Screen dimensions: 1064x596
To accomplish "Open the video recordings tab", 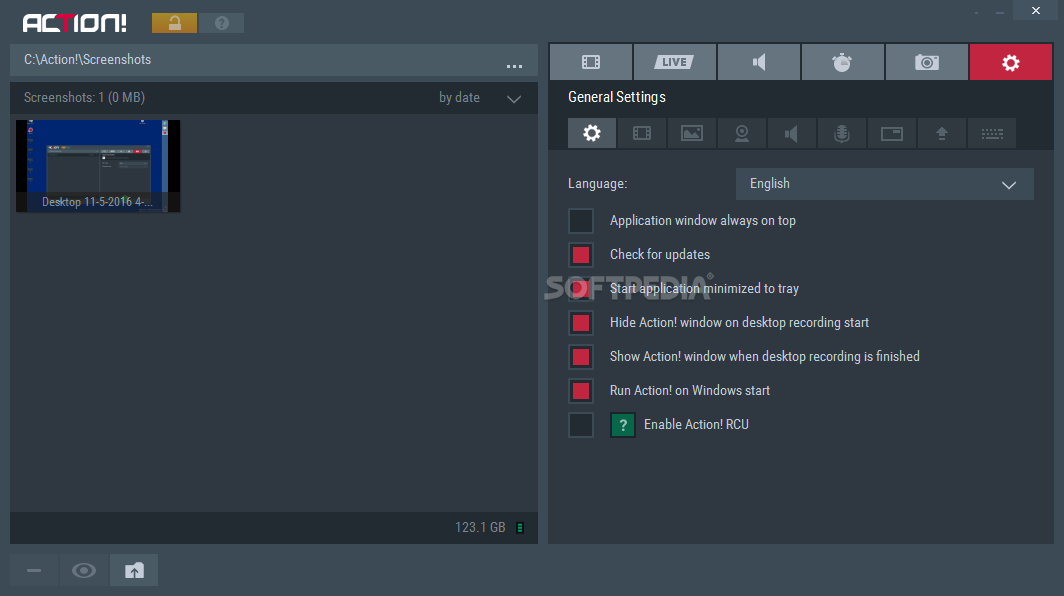I will coord(591,62).
